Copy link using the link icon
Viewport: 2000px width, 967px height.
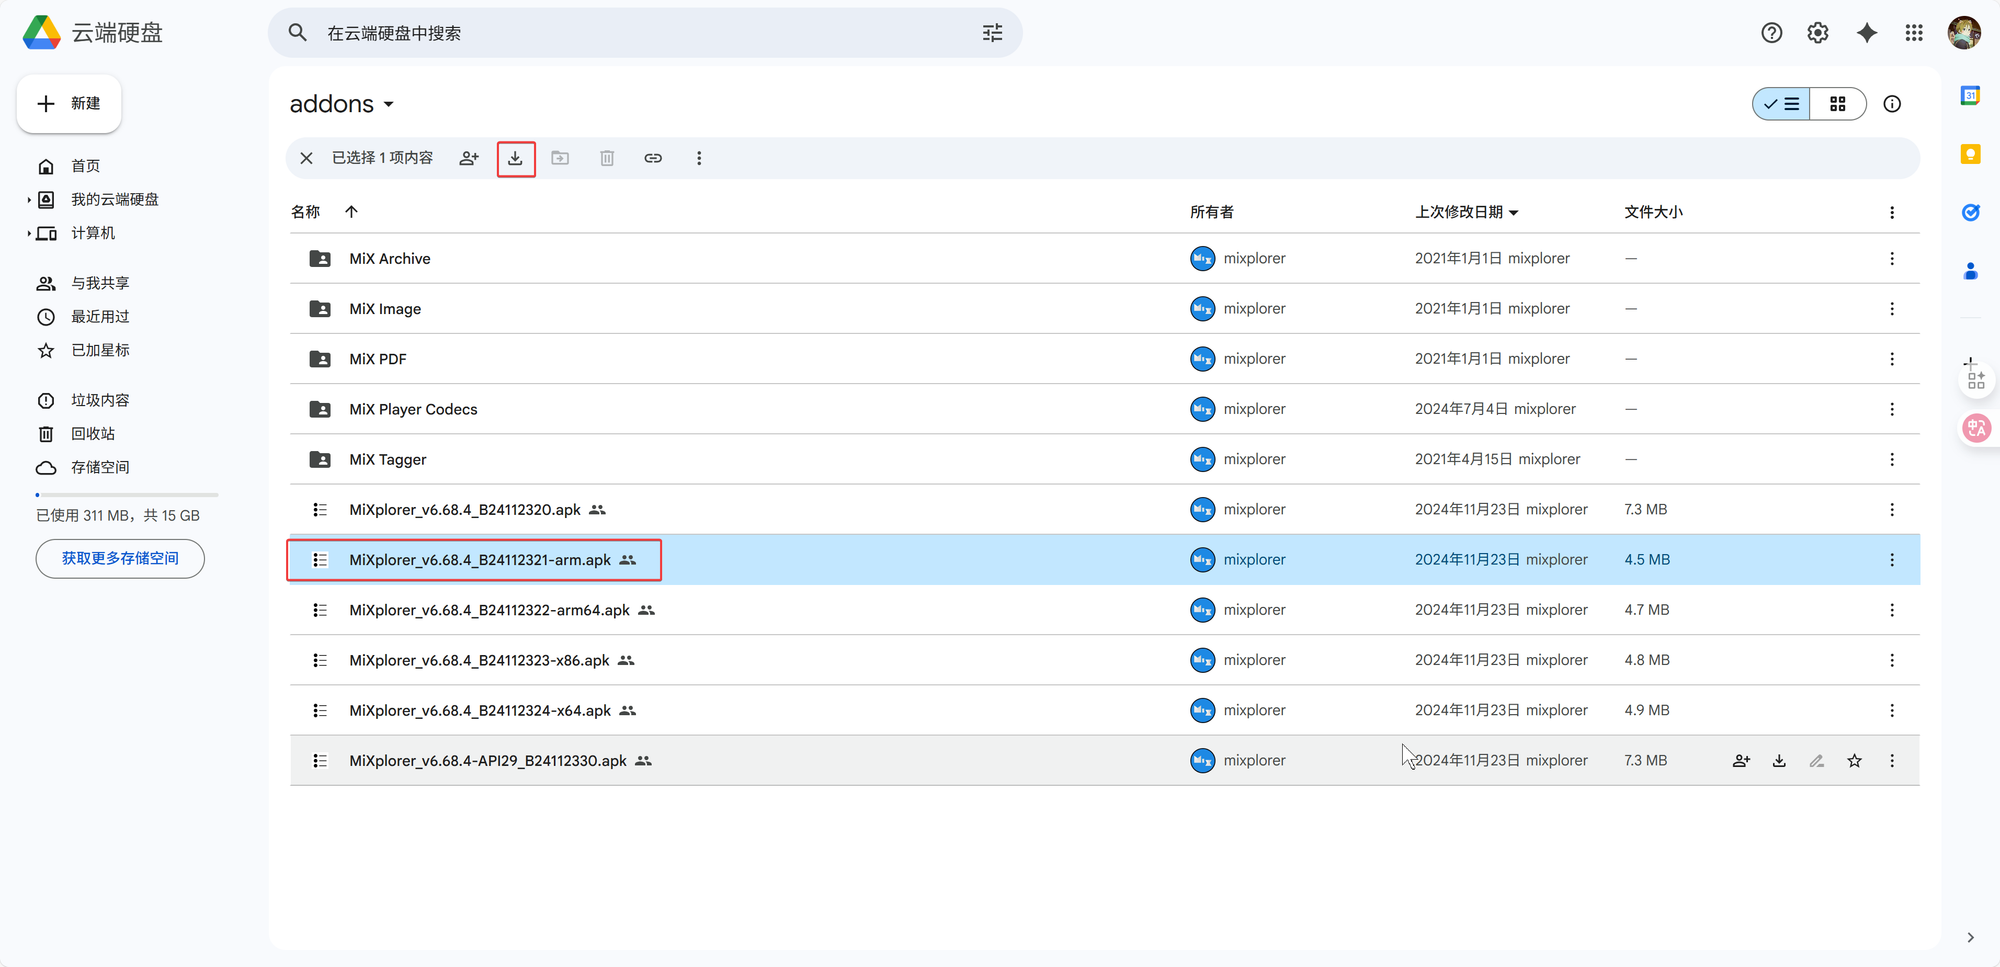point(653,158)
